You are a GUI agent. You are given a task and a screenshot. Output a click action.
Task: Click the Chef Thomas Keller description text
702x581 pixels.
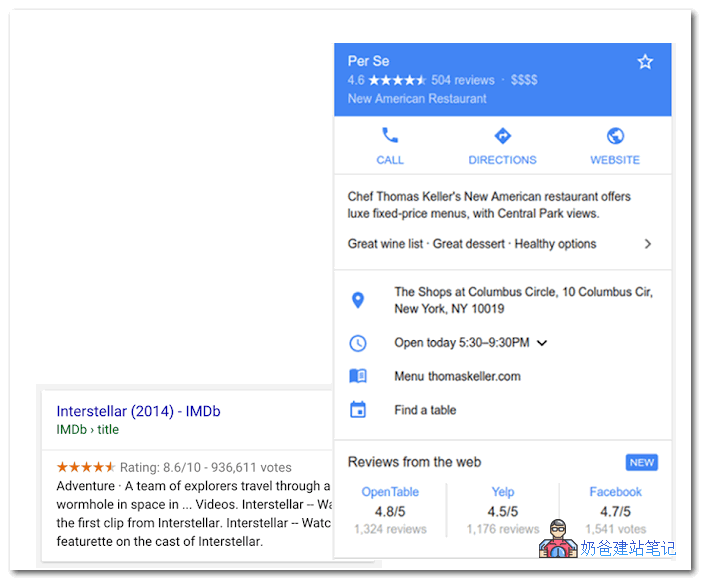tap(489, 205)
